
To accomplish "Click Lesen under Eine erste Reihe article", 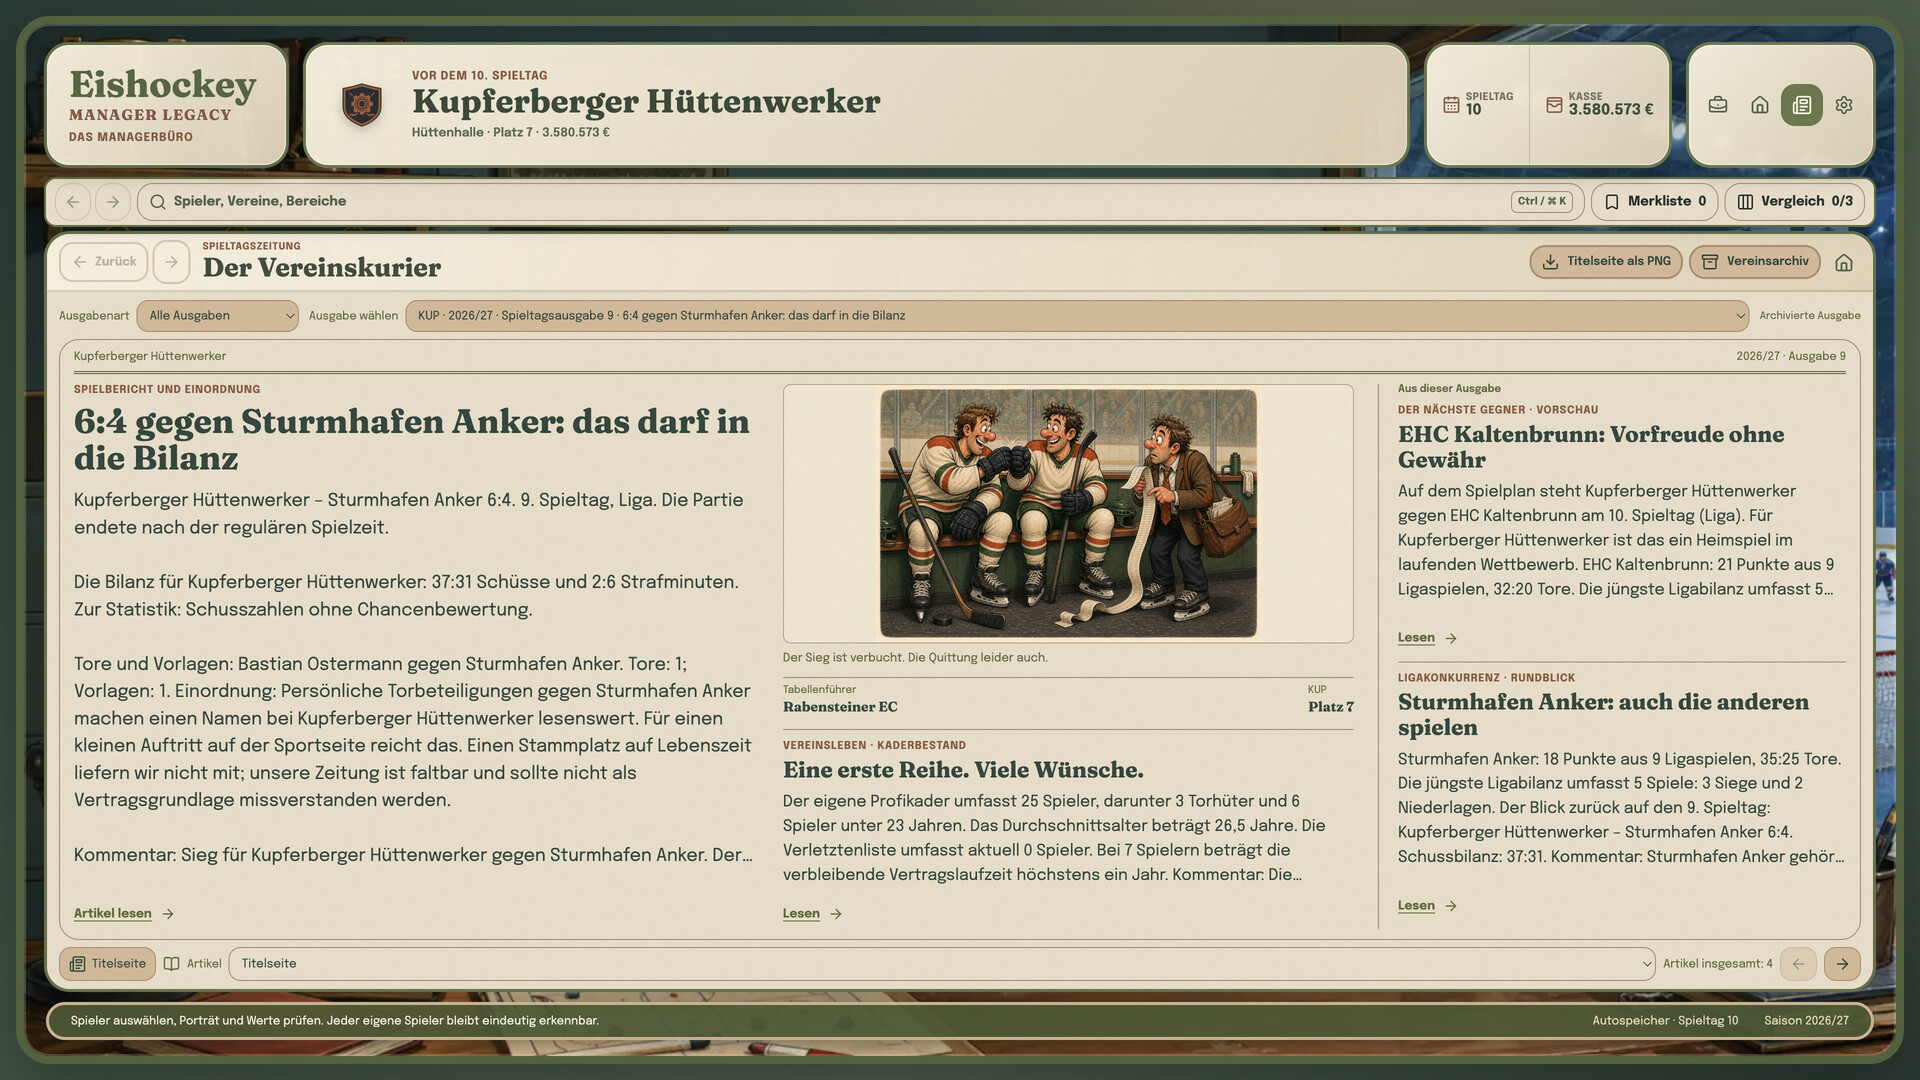I will tap(812, 914).
